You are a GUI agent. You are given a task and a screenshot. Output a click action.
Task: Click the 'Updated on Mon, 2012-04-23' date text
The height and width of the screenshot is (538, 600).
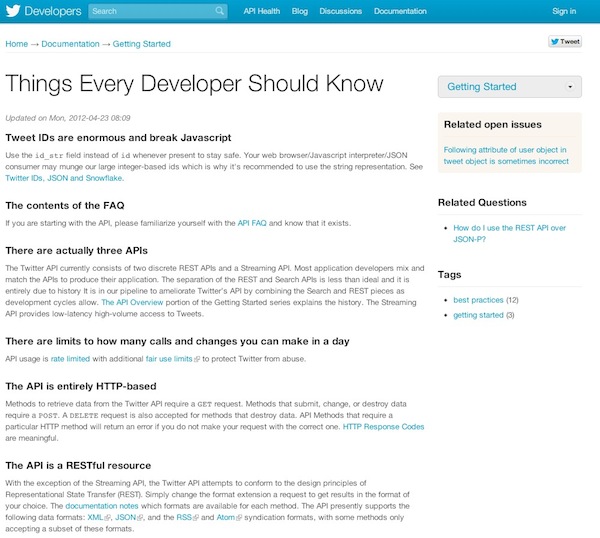click(x=68, y=118)
